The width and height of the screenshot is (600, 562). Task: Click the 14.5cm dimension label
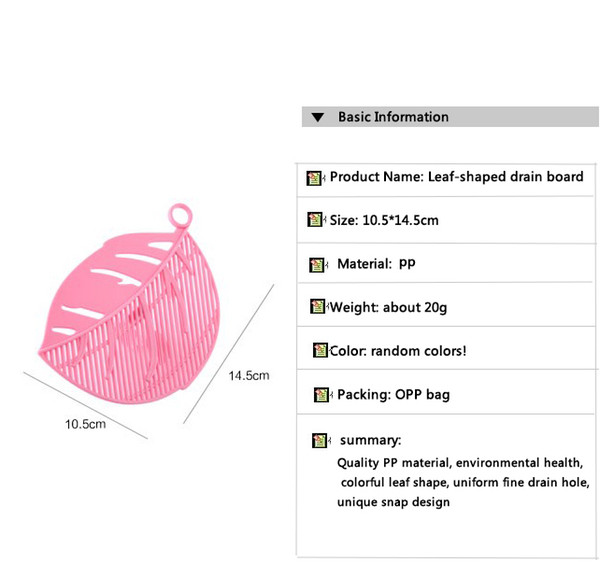click(249, 376)
